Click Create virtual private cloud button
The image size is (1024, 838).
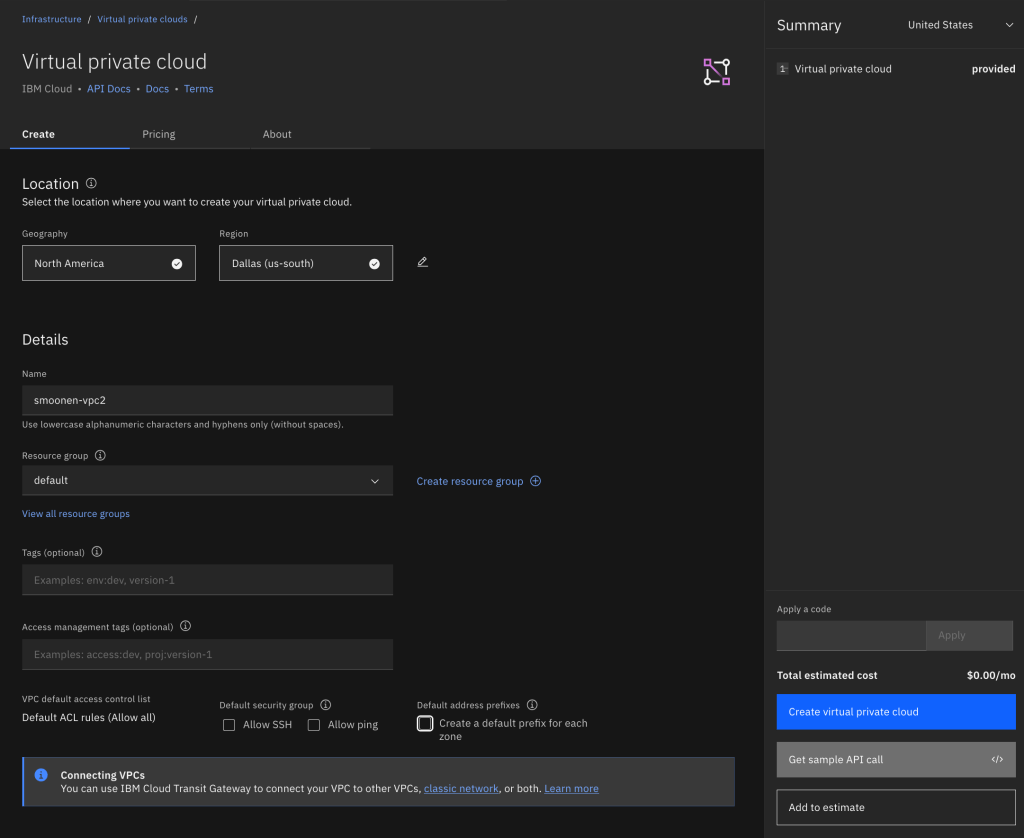point(895,712)
